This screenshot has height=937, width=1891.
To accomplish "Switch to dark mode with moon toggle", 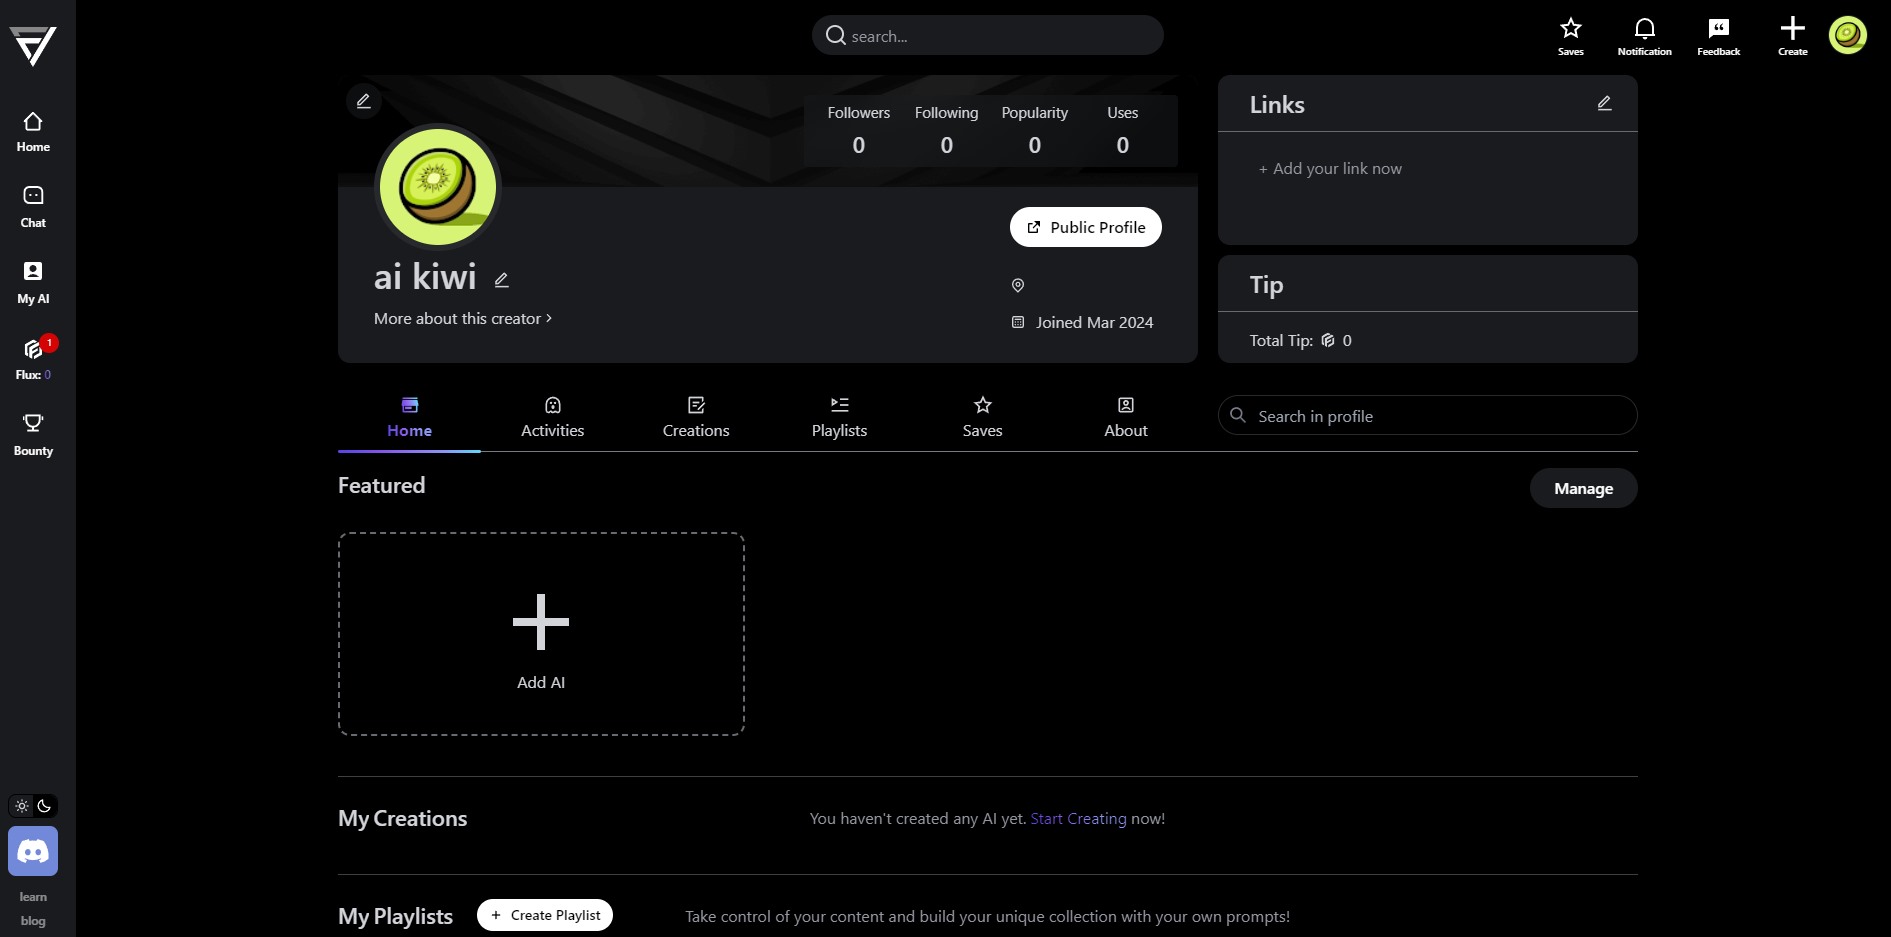I will click(x=44, y=806).
